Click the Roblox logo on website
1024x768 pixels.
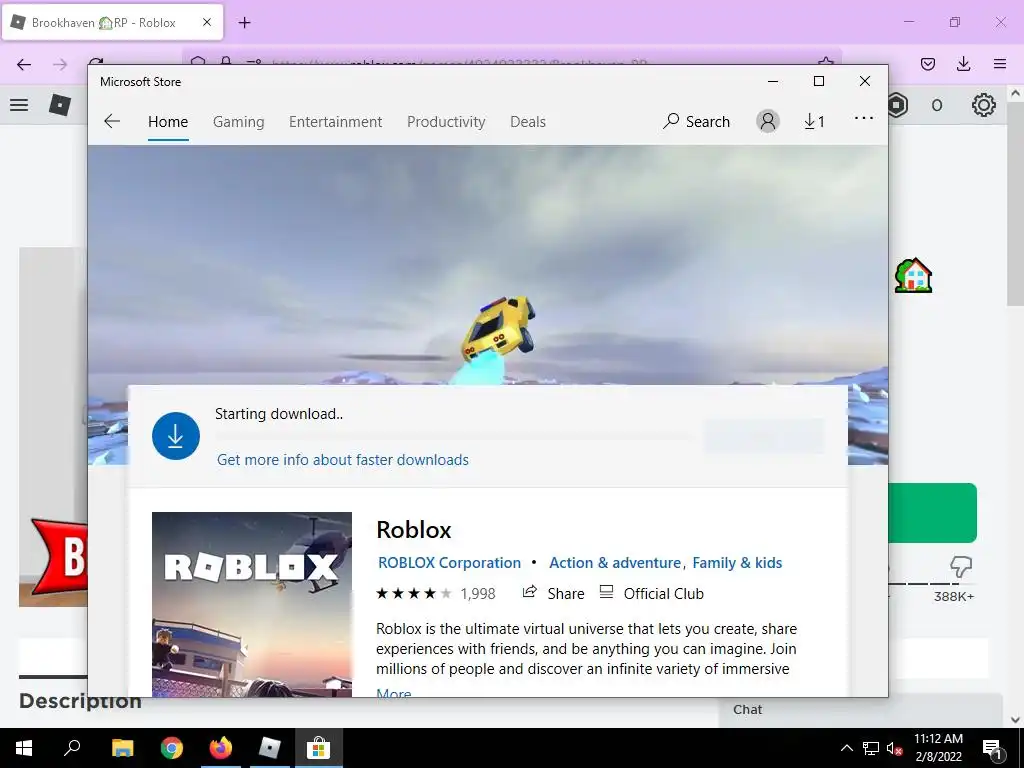pyautogui.click(x=60, y=104)
